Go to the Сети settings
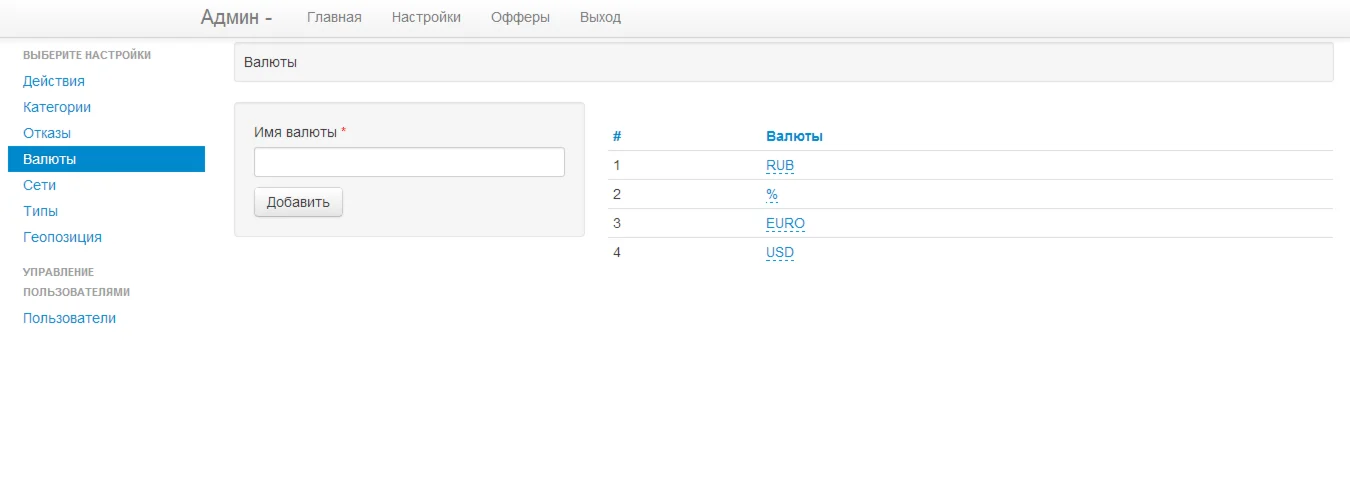This screenshot has height=488, width=1350. click(x=39, y=185)
